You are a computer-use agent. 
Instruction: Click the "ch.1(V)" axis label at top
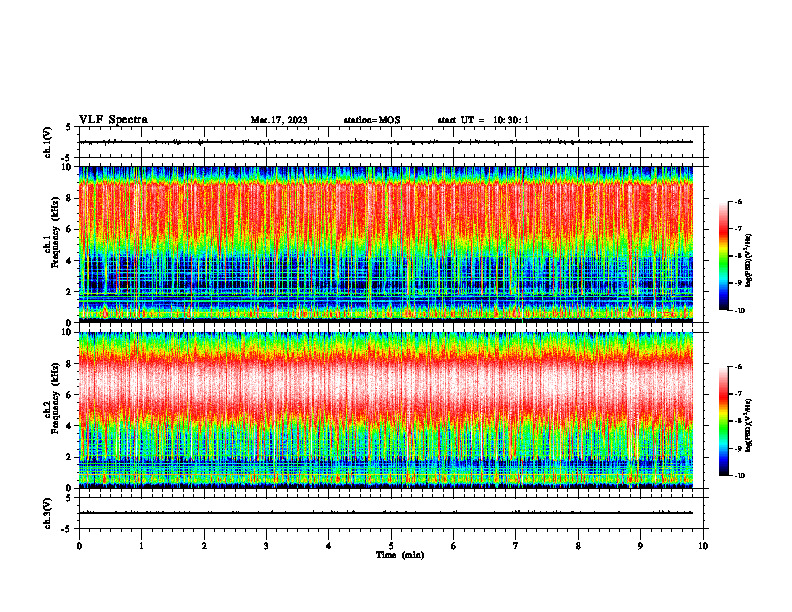48,142
